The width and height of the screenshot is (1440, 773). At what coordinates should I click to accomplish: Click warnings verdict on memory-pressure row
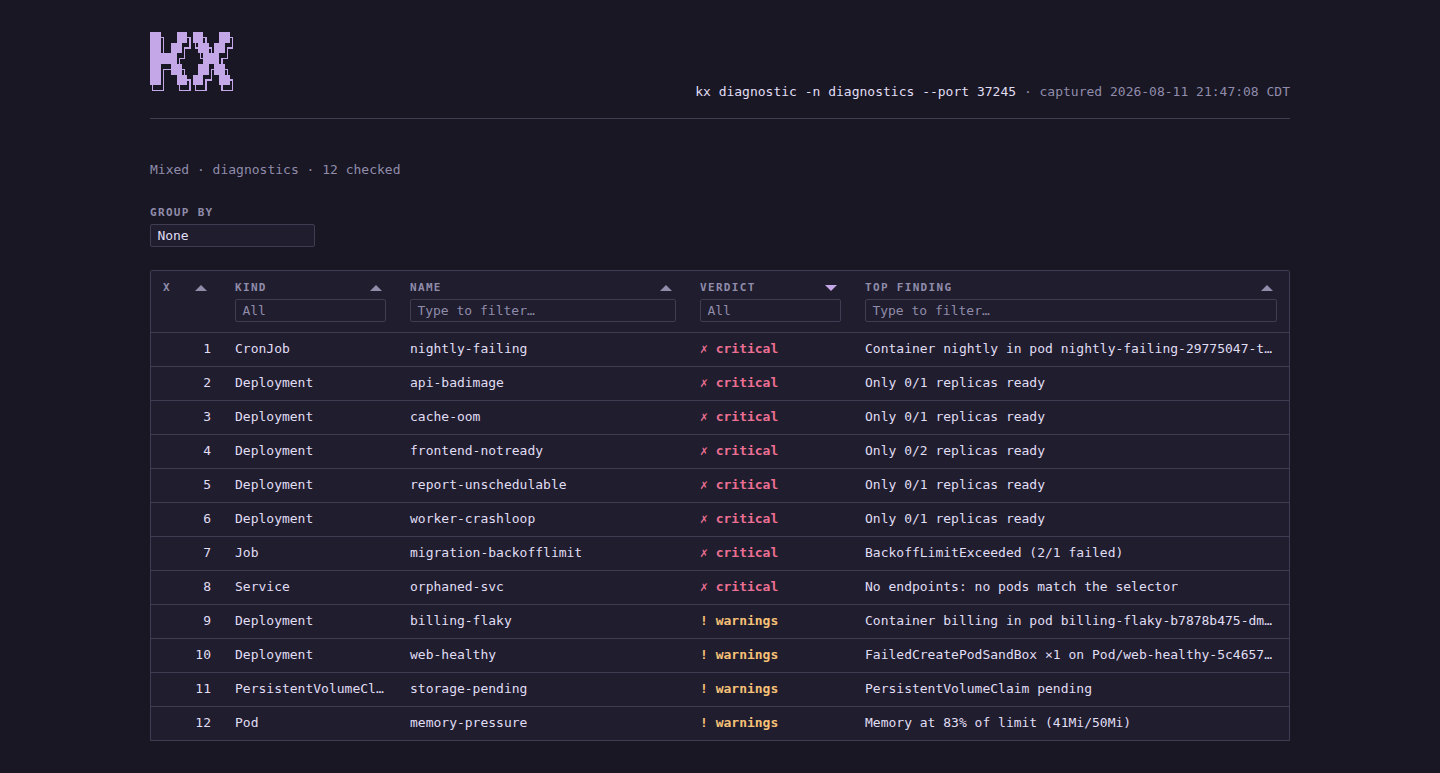(739, 723)
